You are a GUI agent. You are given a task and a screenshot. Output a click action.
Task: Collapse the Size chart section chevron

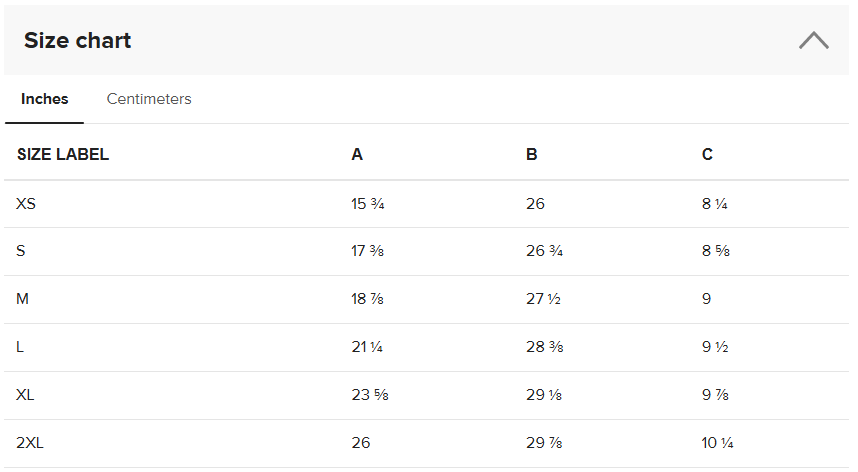pos(814,41)
